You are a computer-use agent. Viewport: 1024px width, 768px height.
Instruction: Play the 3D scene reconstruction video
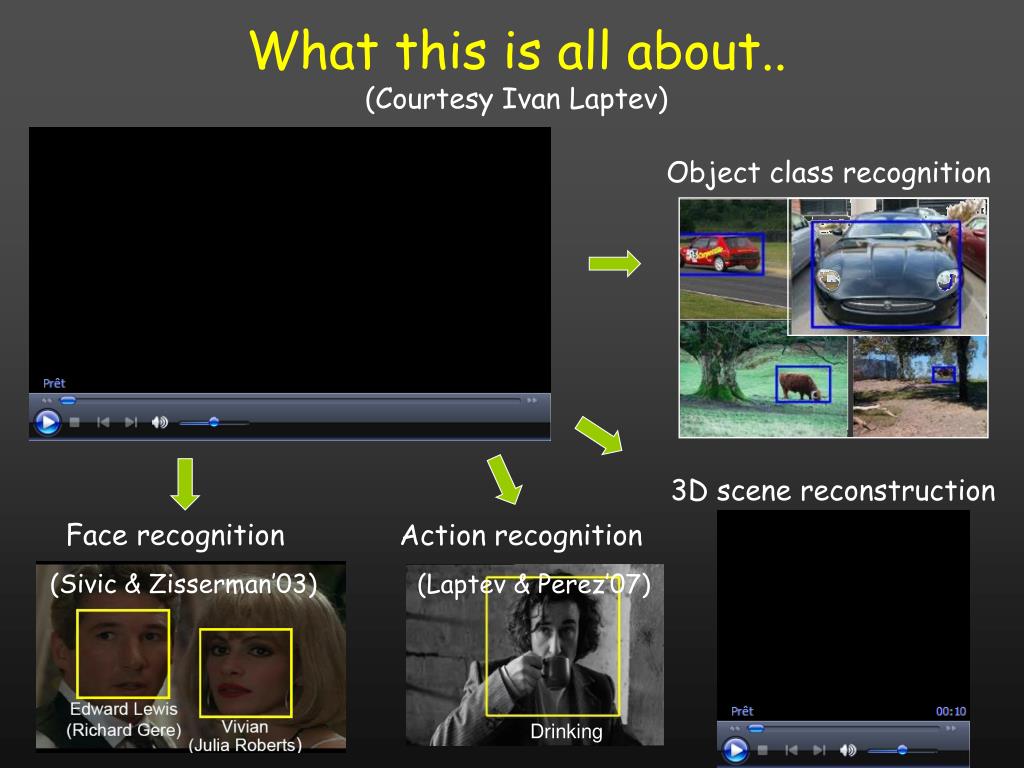pos(735,750)
